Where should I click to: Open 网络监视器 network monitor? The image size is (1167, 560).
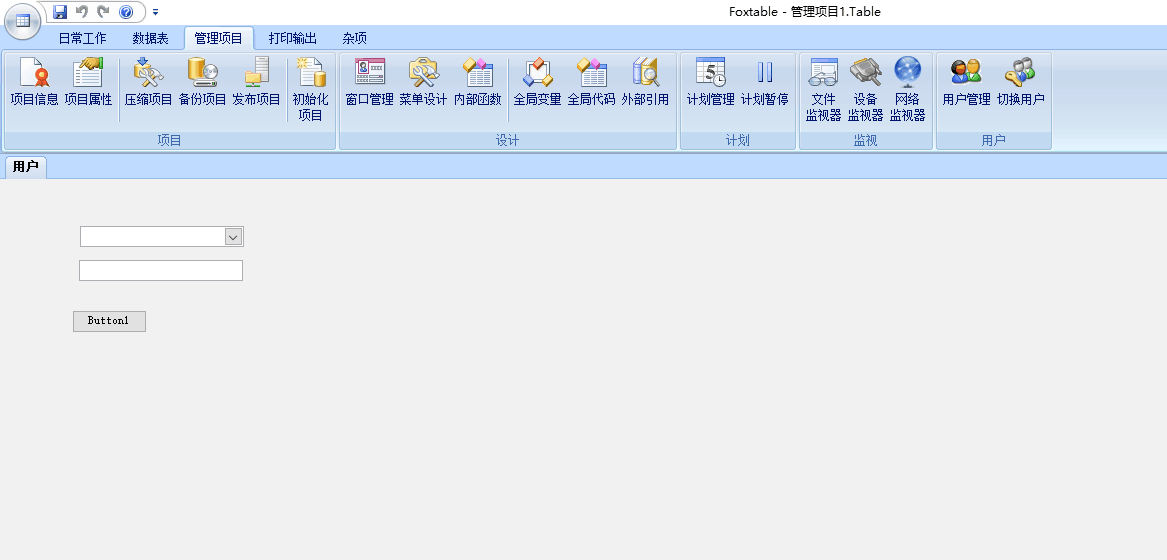tap(907, 89)
